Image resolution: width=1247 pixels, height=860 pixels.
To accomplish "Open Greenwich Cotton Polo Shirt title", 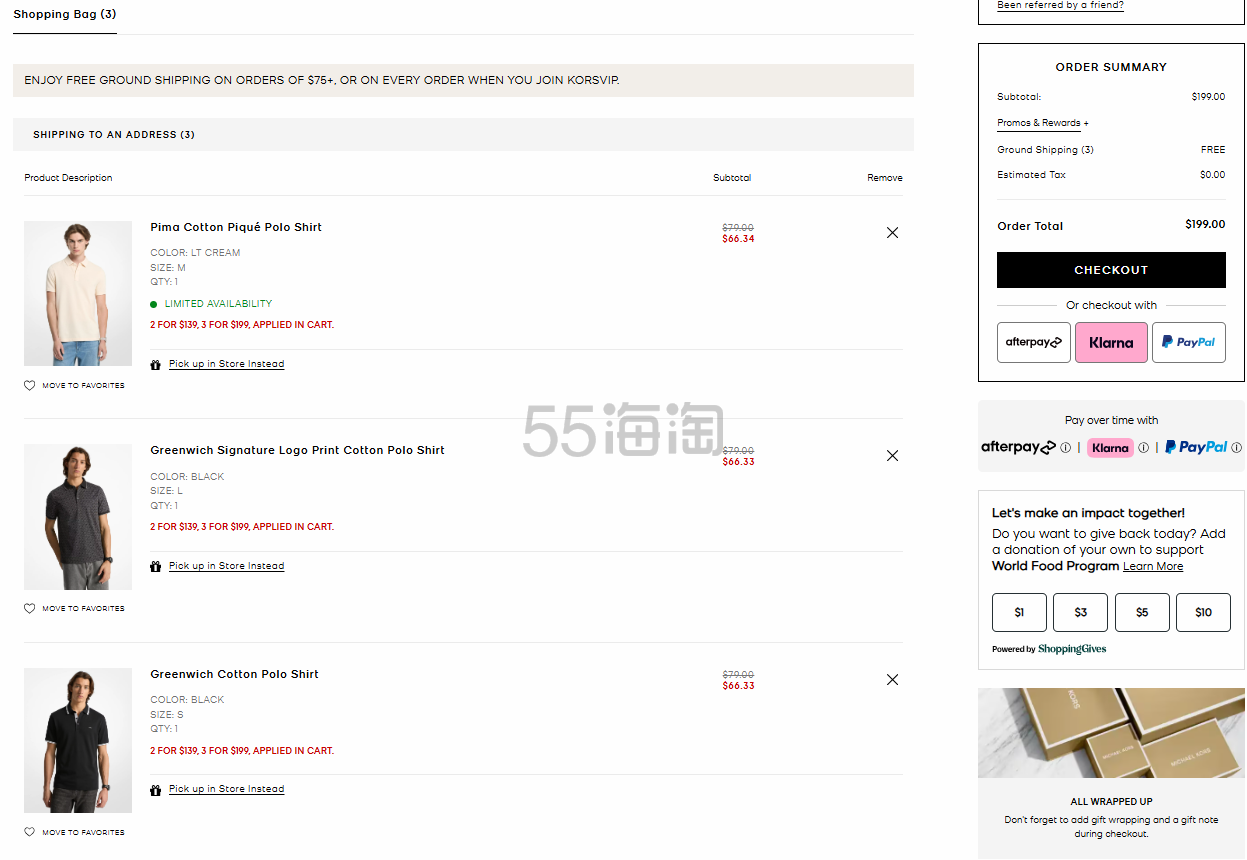I will click(234, 675).
